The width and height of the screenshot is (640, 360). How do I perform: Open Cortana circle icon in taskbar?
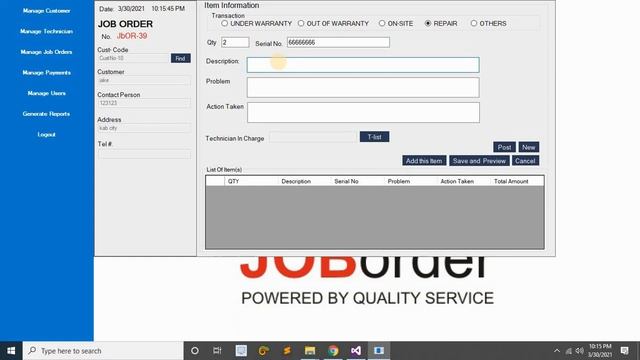(195, 351)
